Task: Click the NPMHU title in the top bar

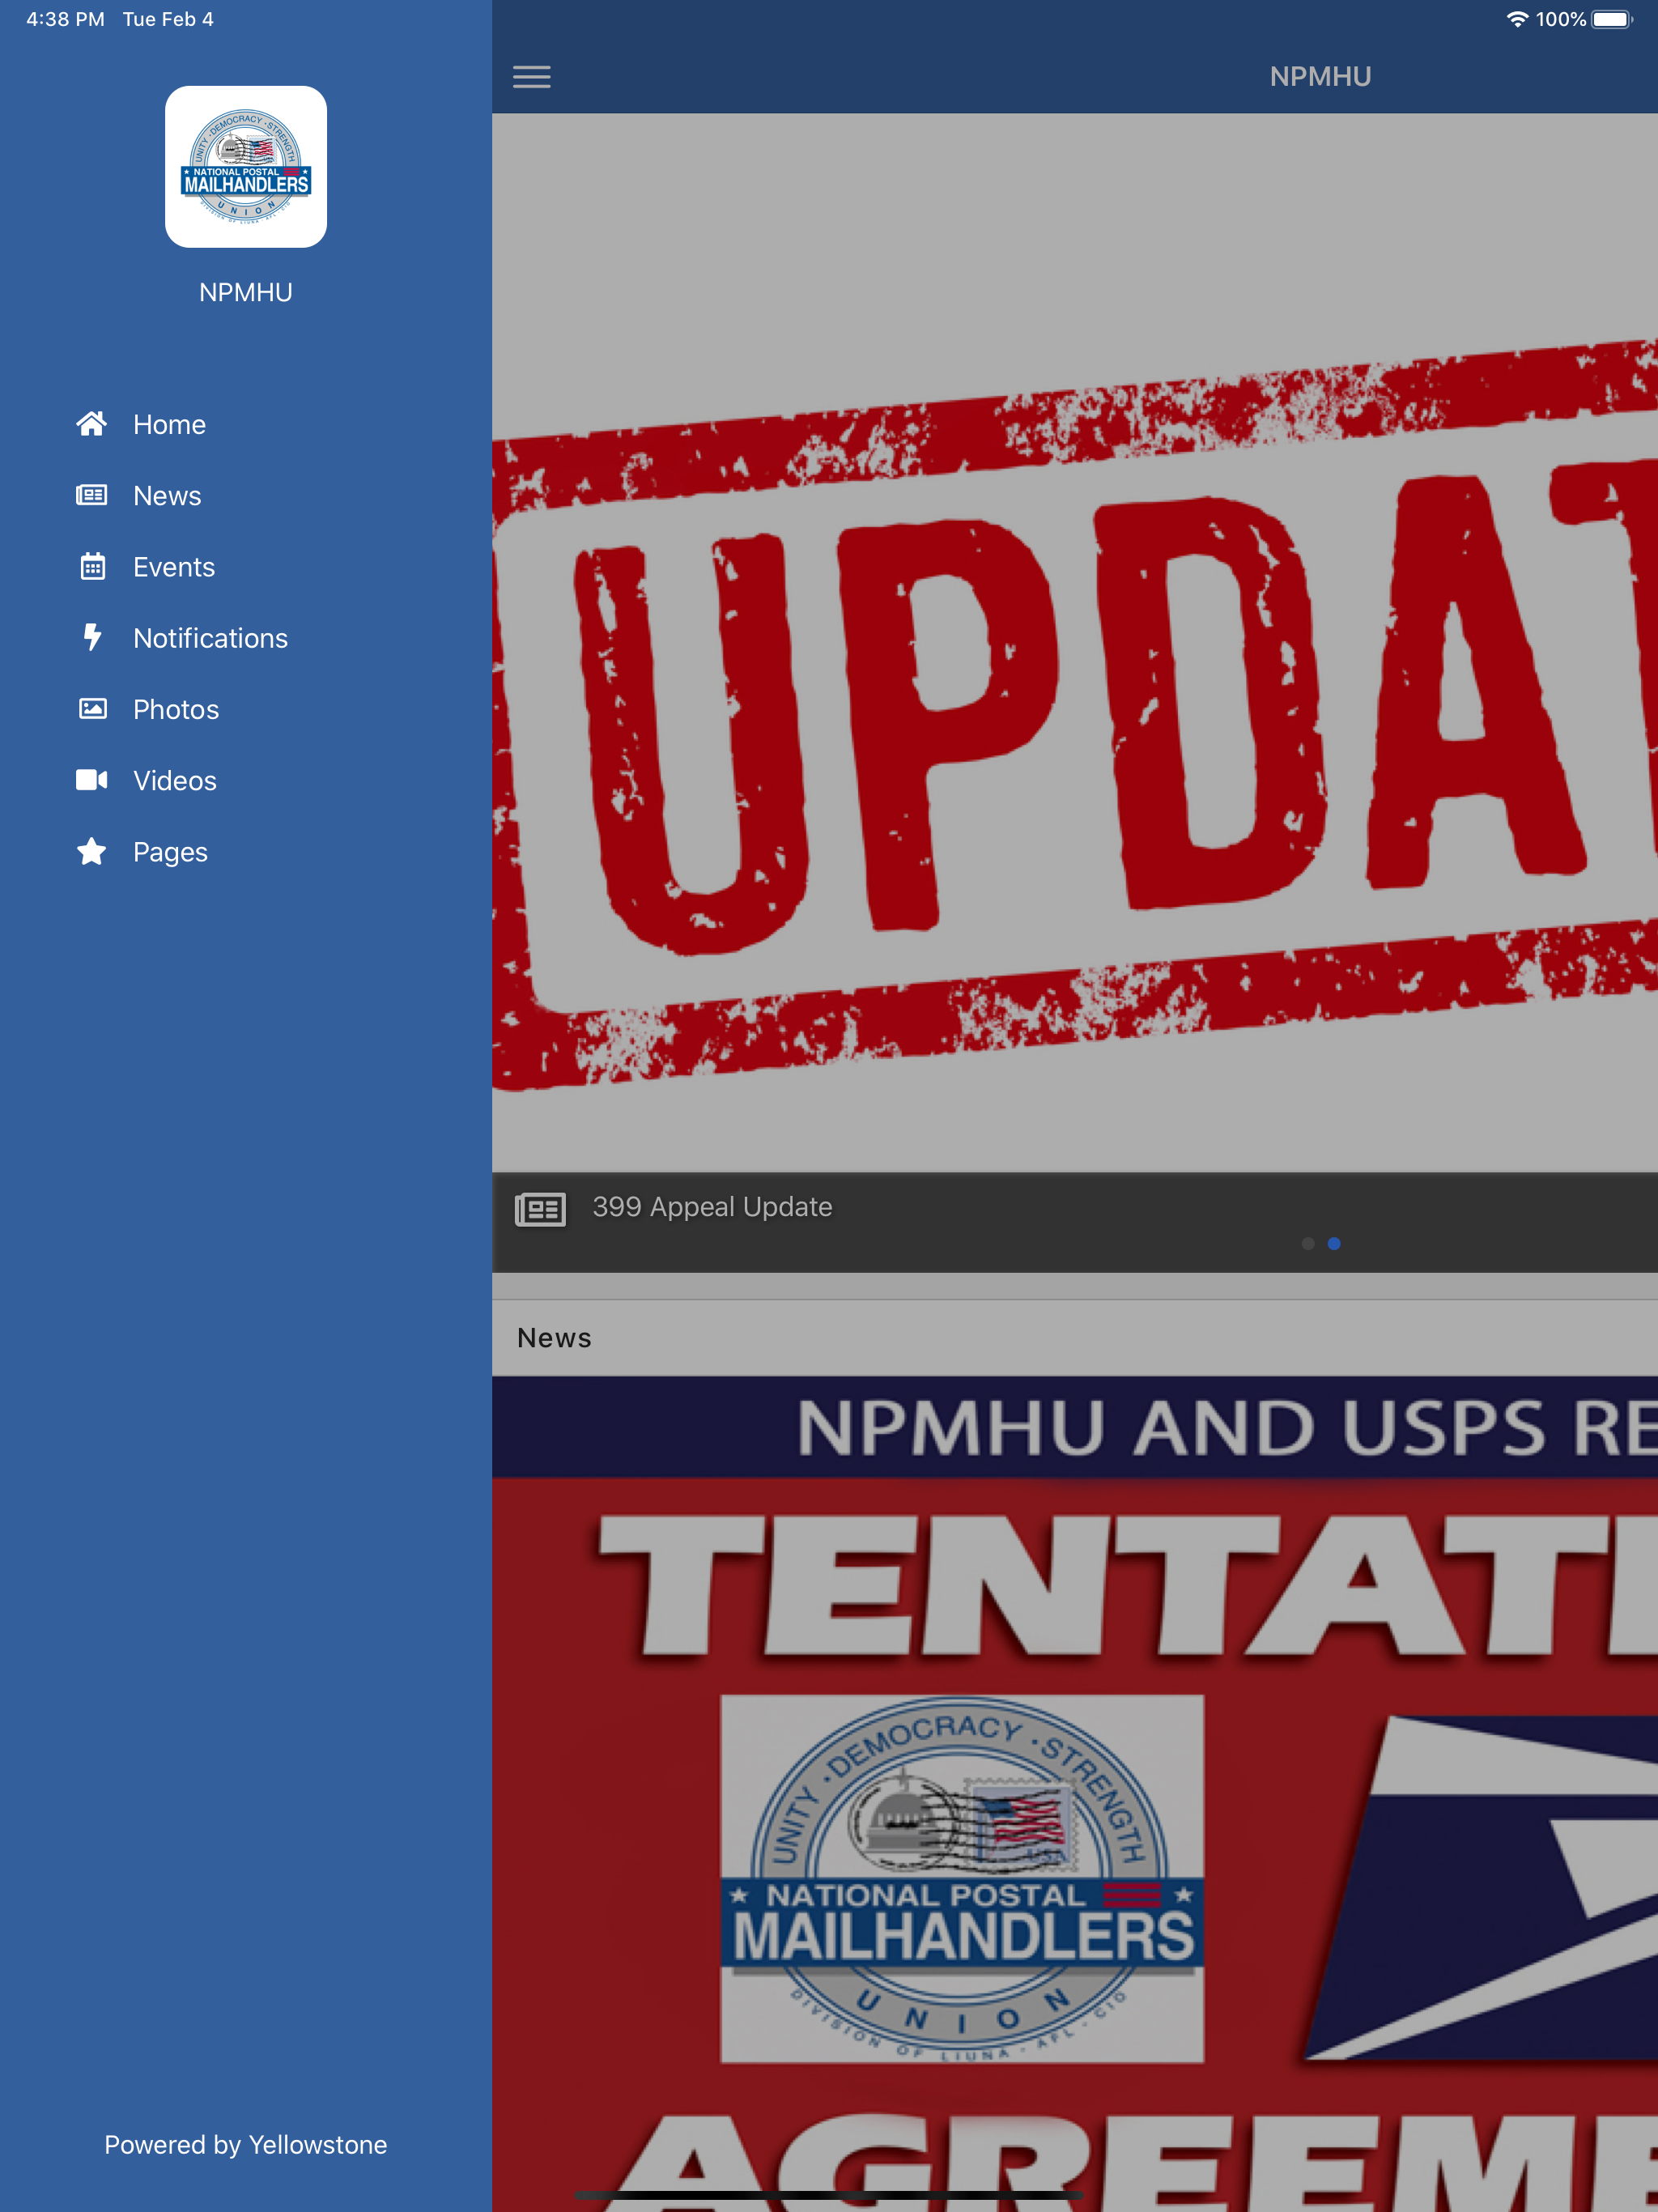Action: 1320,76
